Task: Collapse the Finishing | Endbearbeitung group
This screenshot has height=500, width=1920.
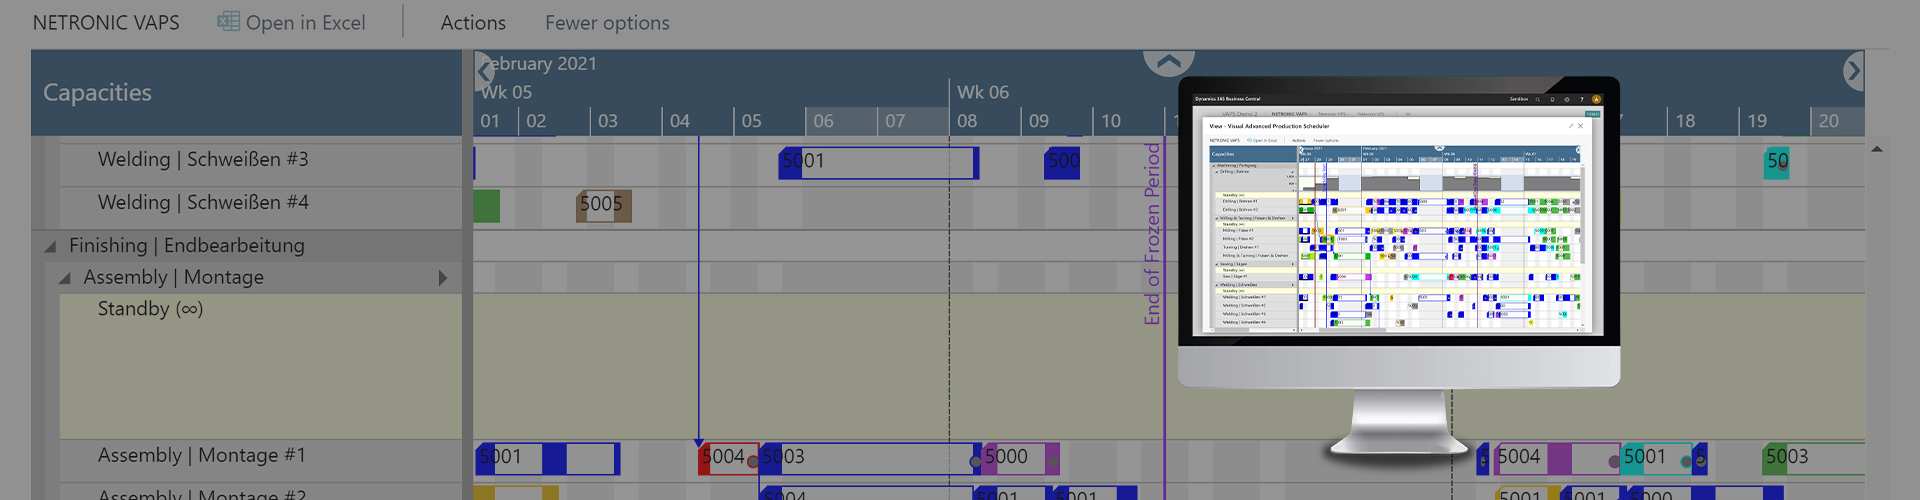Action: point(50,246)
